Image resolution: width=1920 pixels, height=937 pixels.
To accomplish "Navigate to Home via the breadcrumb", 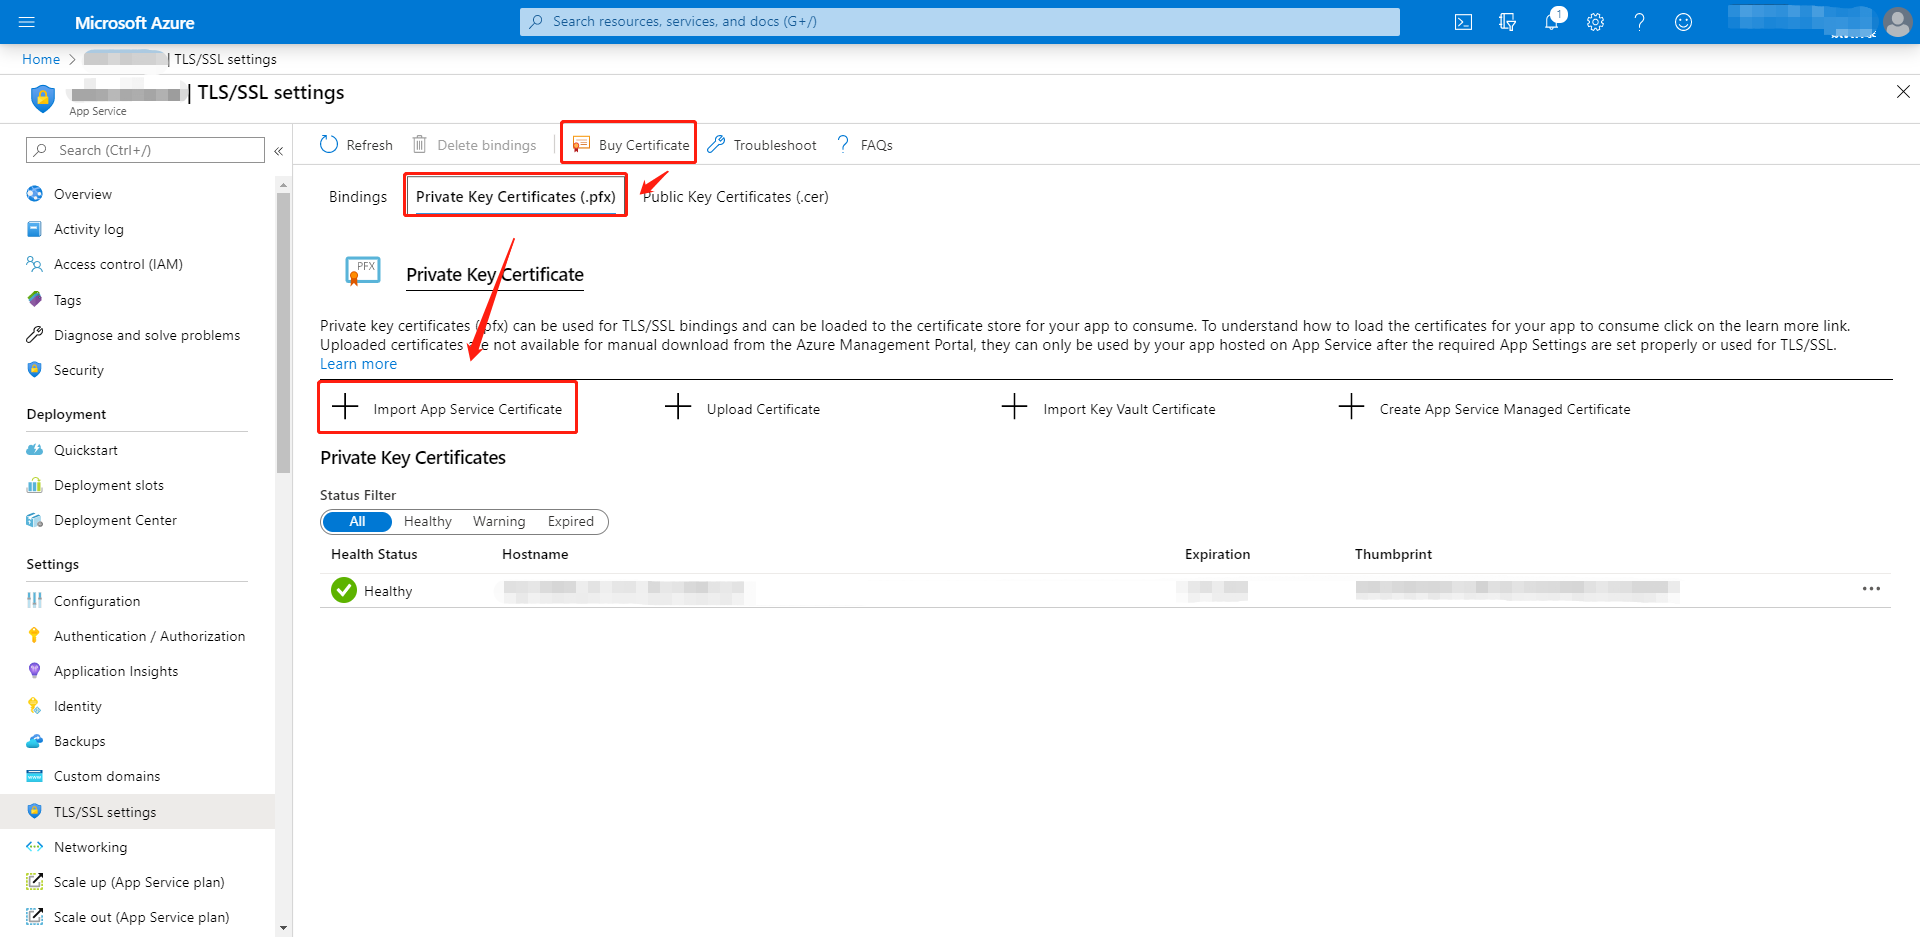I will click(40, 58).
